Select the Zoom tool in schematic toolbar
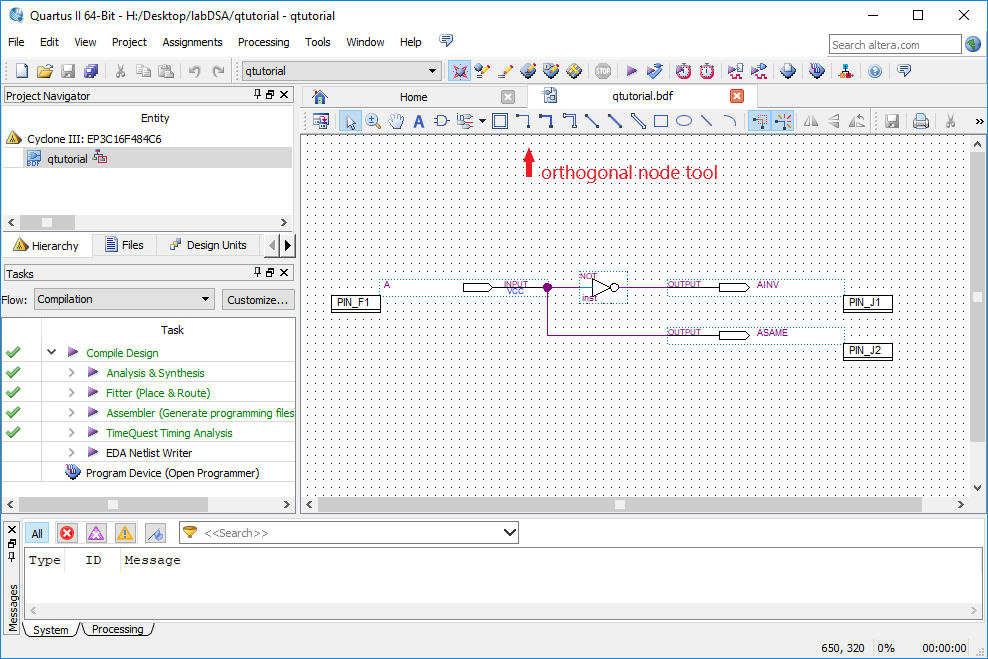Screen dimensions: 988x659 (373, 121)
